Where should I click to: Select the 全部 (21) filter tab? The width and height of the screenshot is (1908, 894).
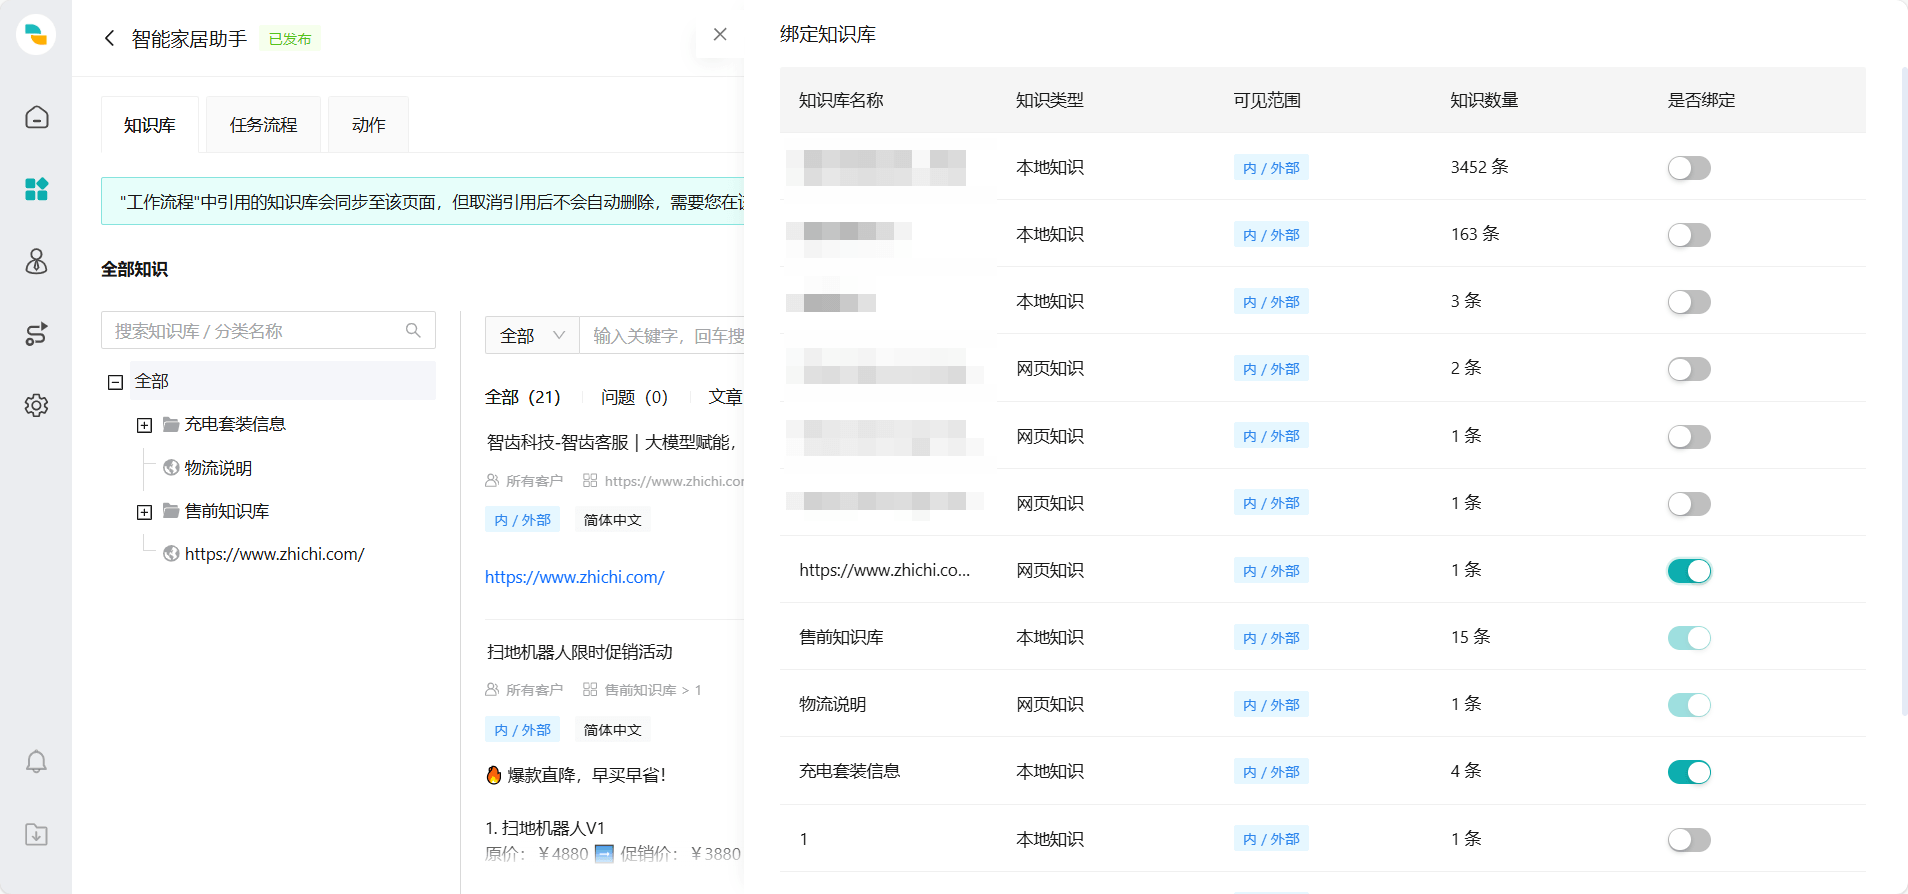[x=522, y=397]
